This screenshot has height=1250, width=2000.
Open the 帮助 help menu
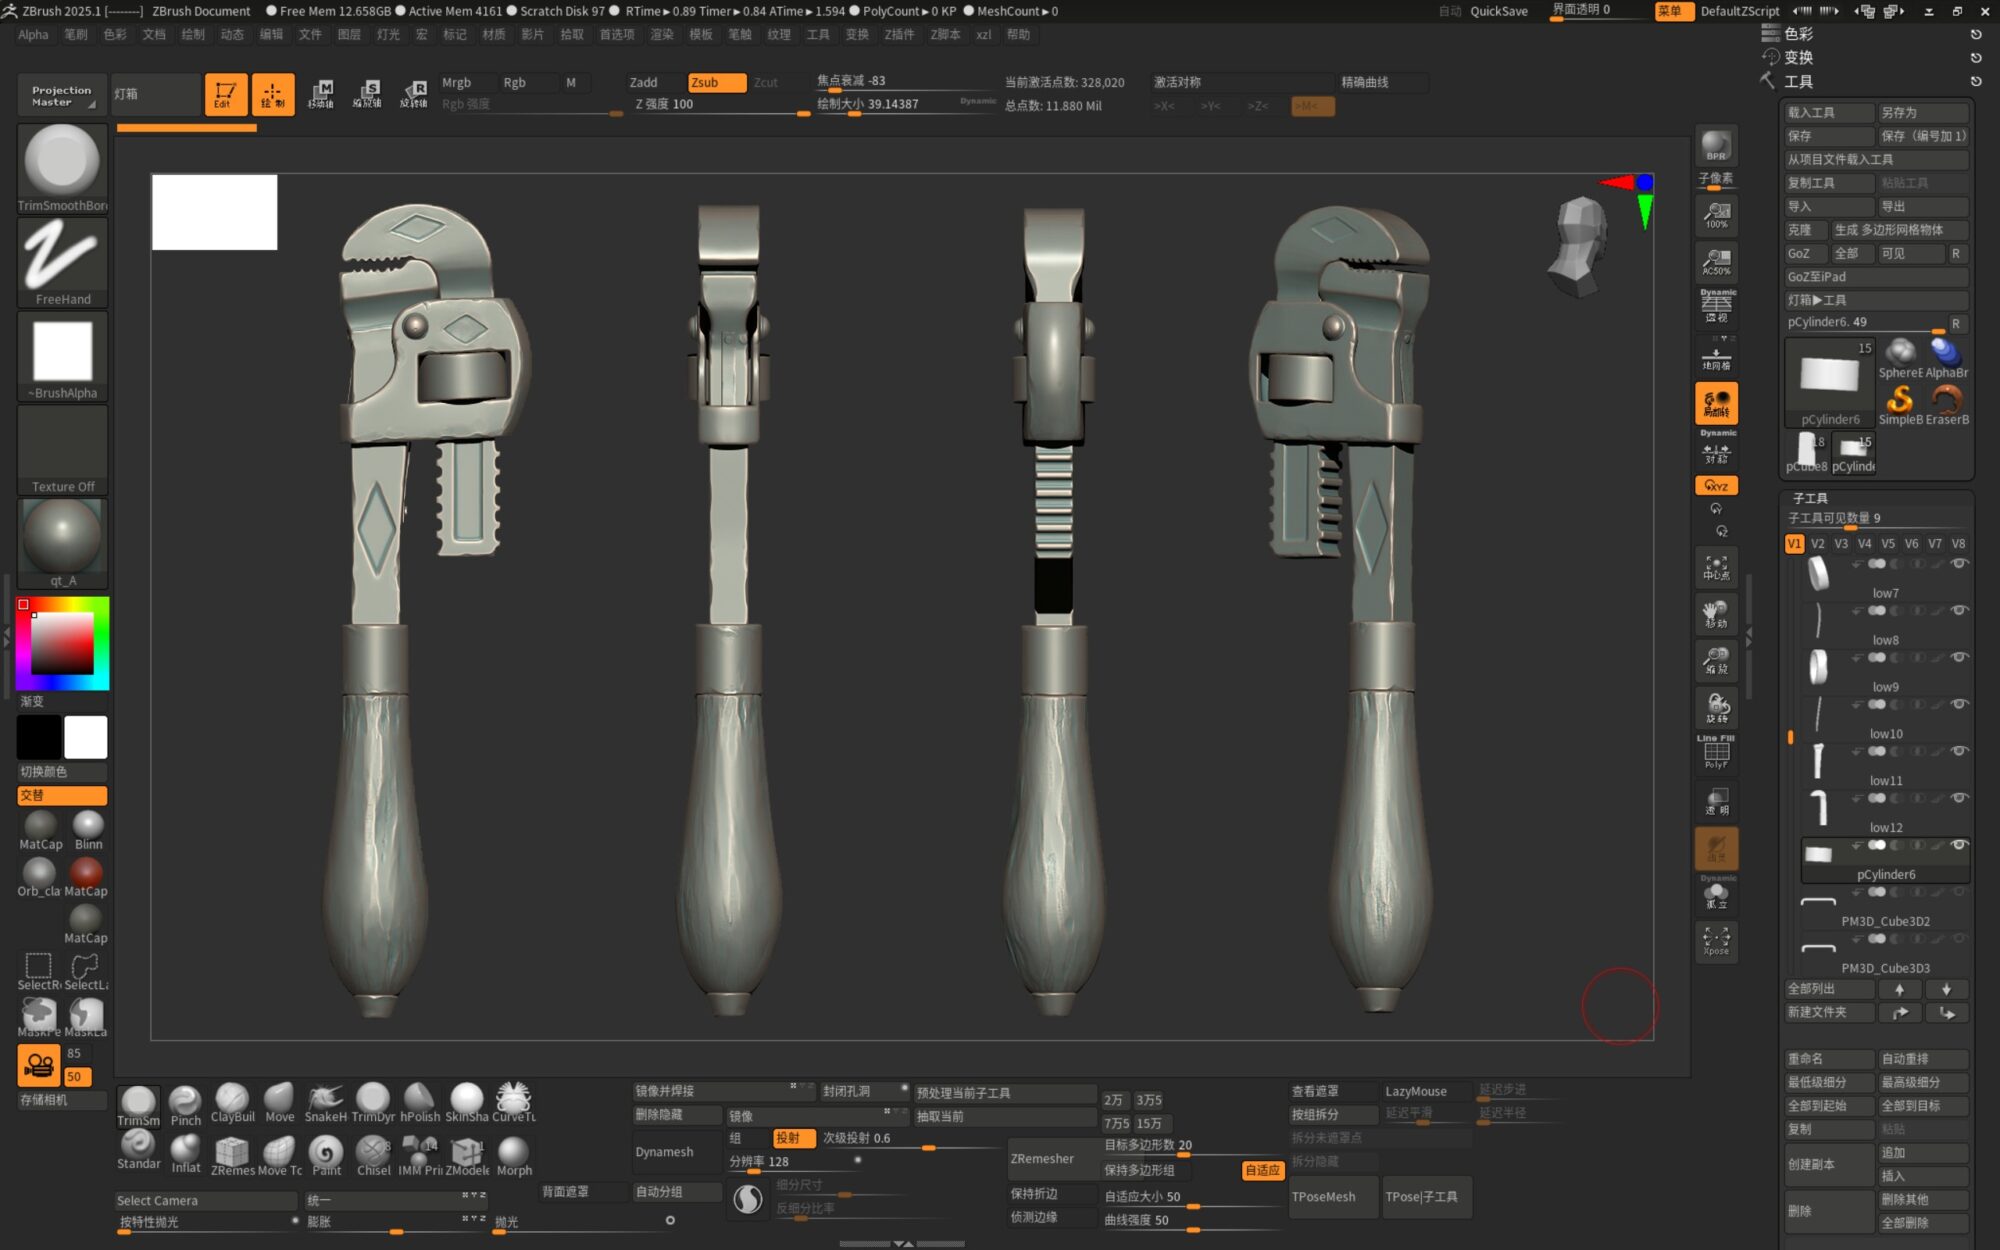click(x=1018, y=34)
